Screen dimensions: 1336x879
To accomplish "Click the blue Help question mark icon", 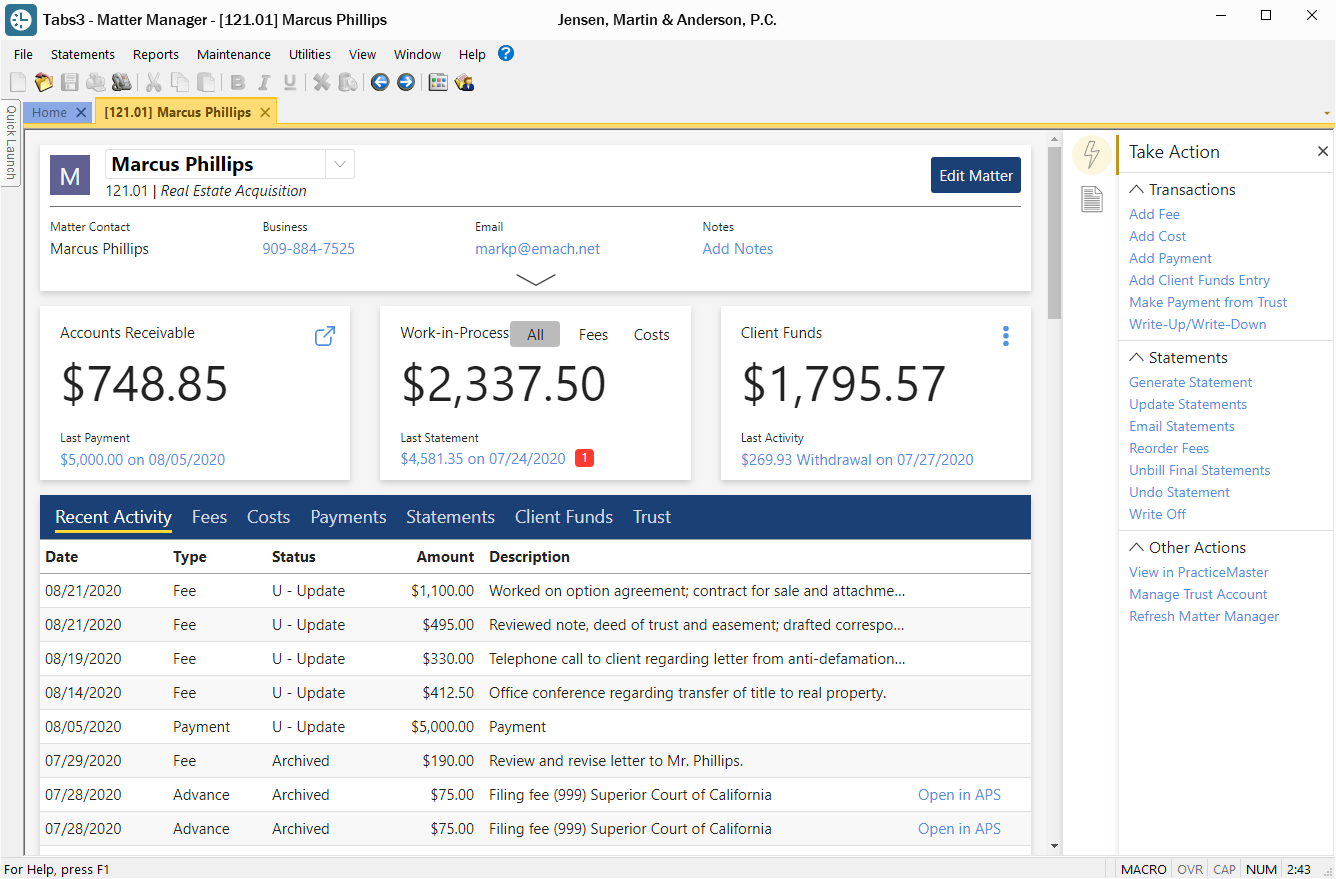I will [506, 54].
